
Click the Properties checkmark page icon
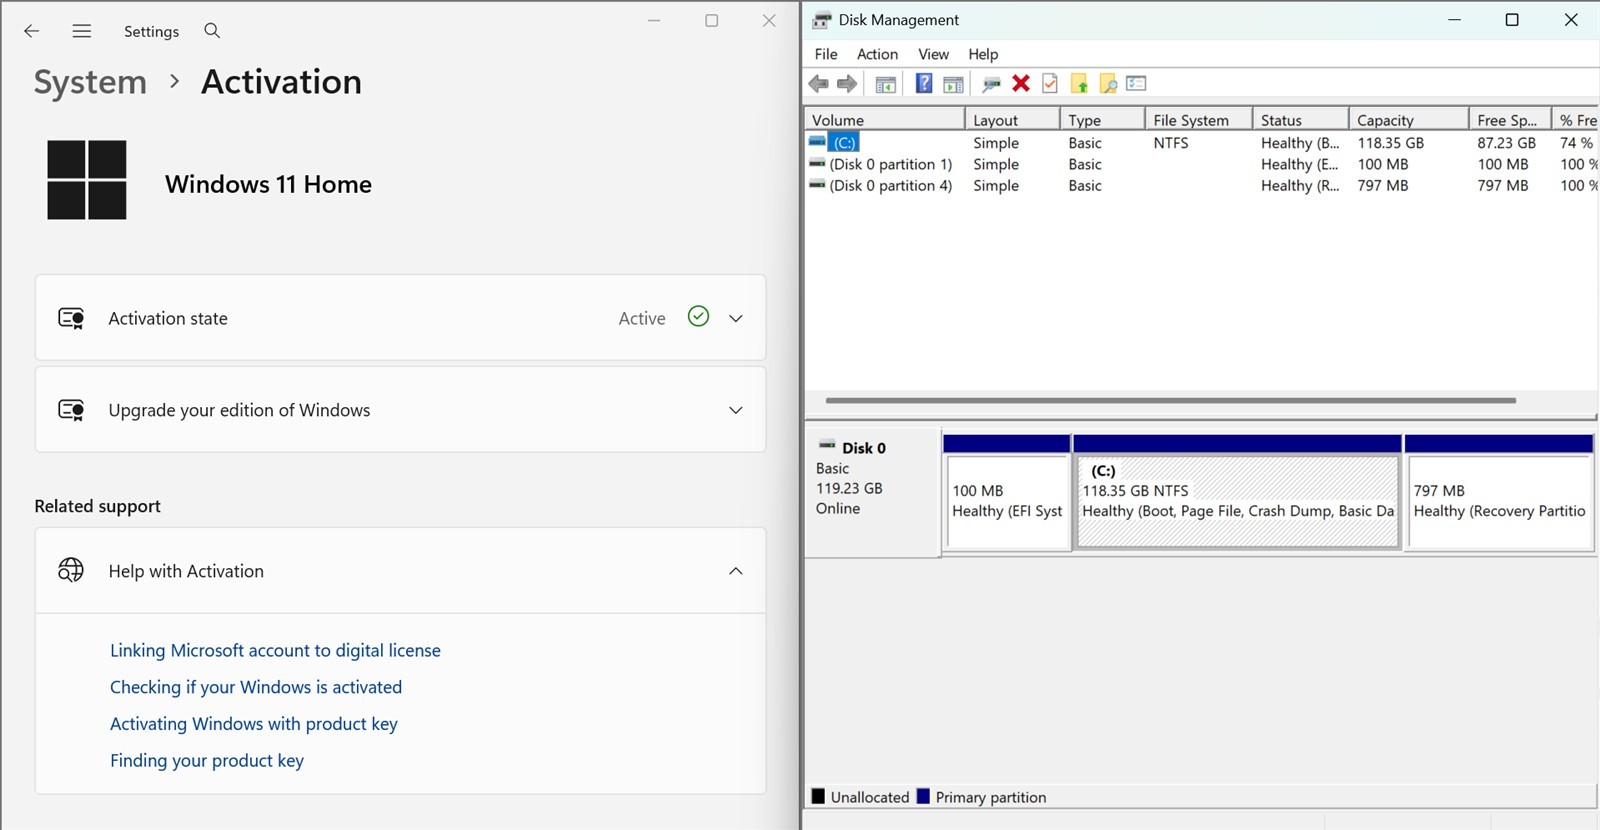tap(1050, 84)
